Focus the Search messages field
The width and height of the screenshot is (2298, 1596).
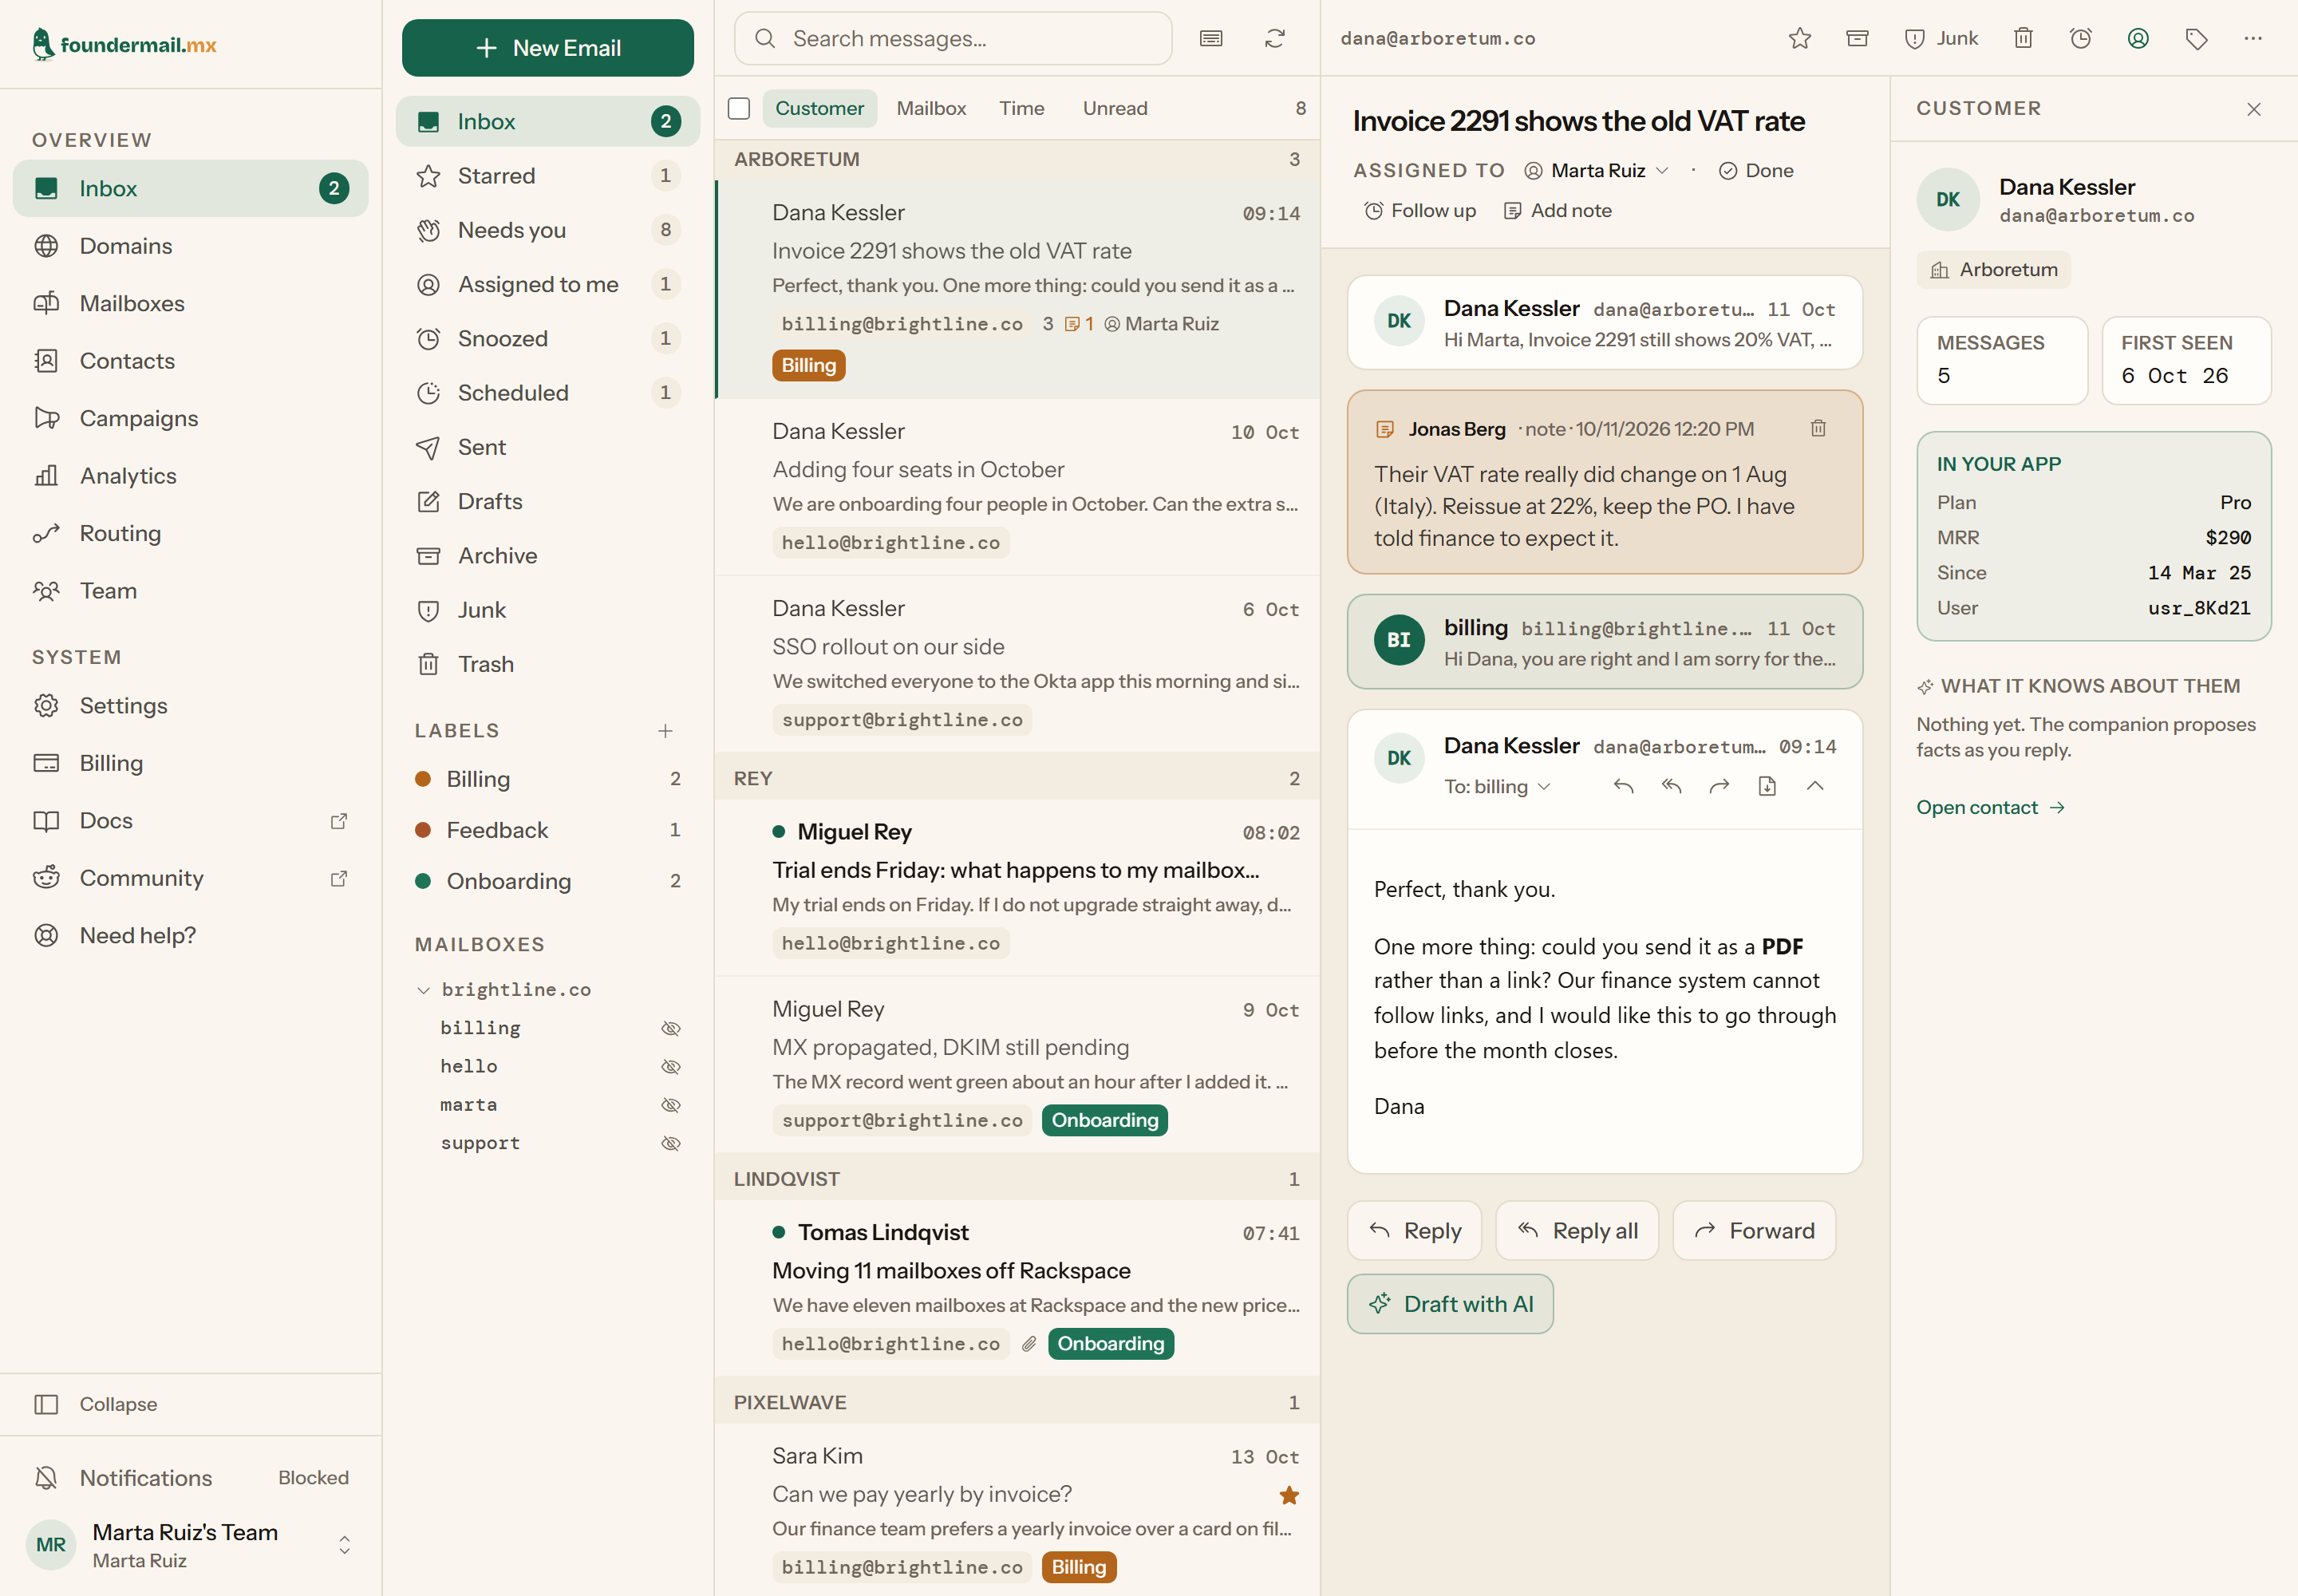[953, 38]
